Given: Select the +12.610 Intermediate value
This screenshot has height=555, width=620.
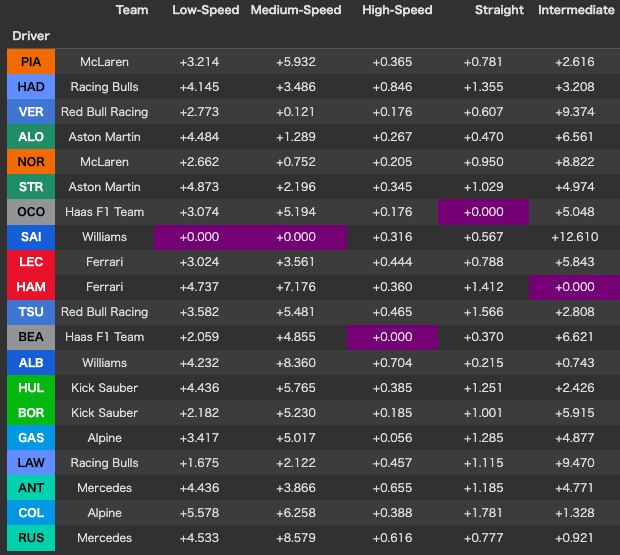Looking at the screenshot, I should 574,237.
